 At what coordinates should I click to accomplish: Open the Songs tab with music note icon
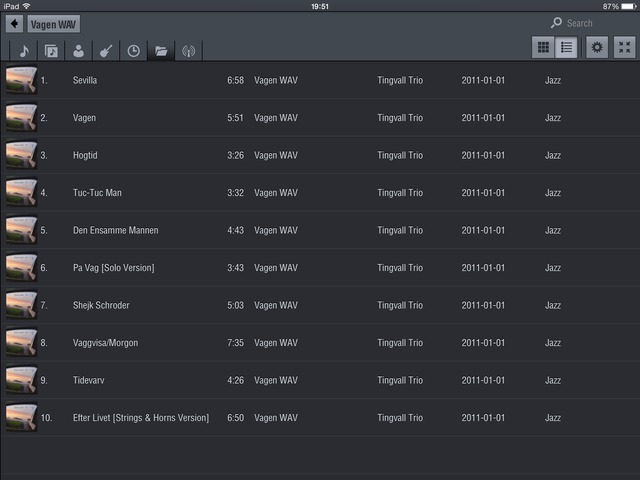[x=24, y=50]
